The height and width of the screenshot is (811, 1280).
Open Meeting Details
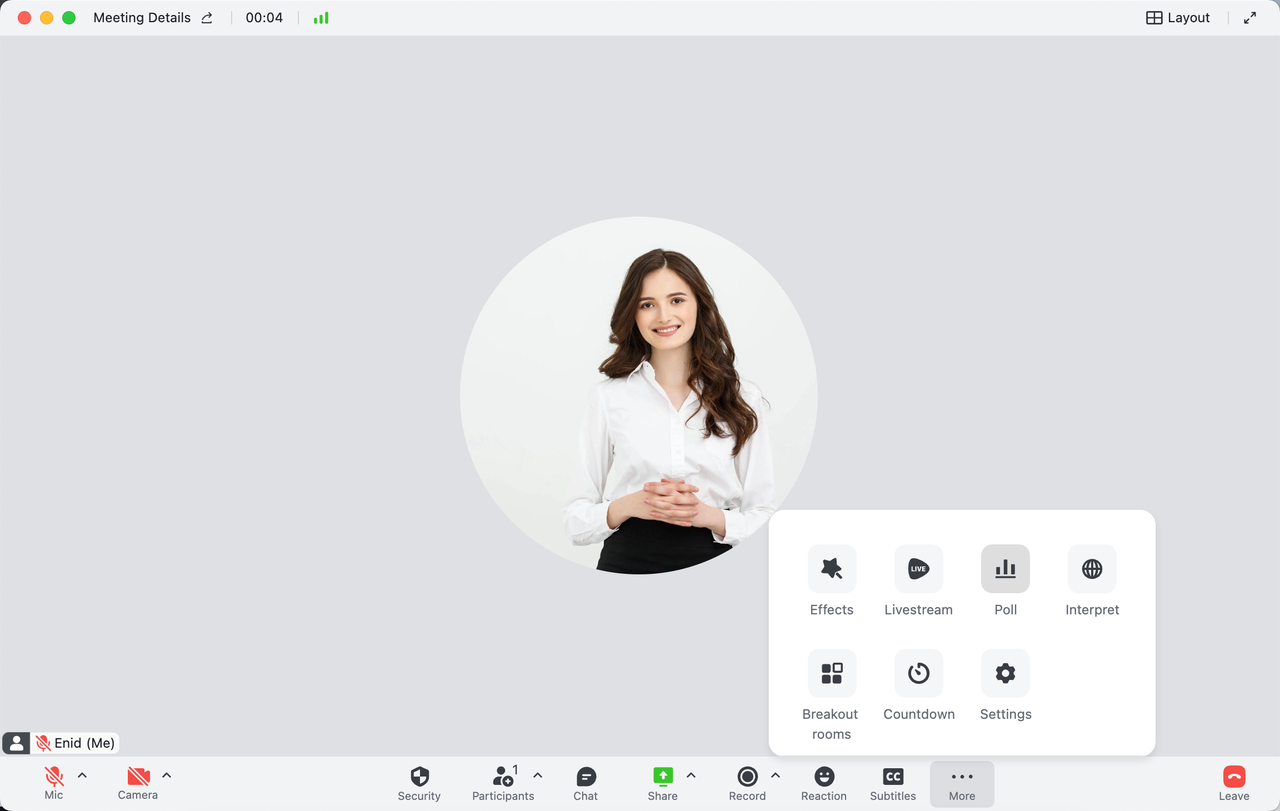pyautogui.click(x=142, y=17)
